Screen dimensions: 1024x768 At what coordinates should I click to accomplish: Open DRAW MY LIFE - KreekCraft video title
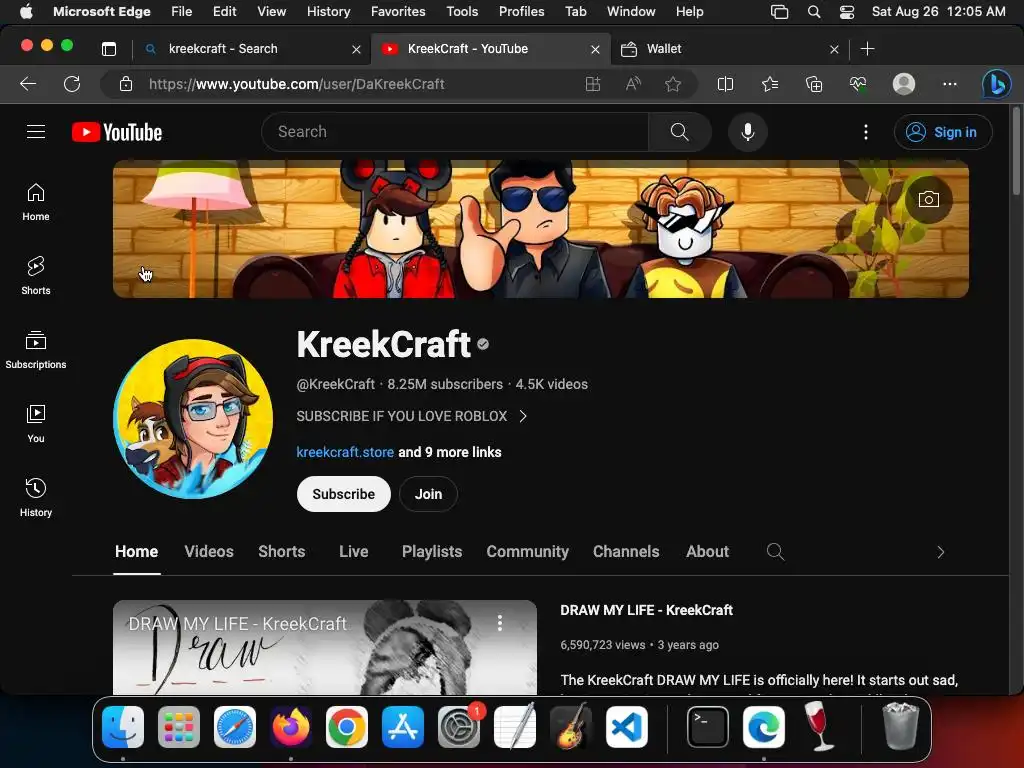pyautogui.click(x=647, y=611)
